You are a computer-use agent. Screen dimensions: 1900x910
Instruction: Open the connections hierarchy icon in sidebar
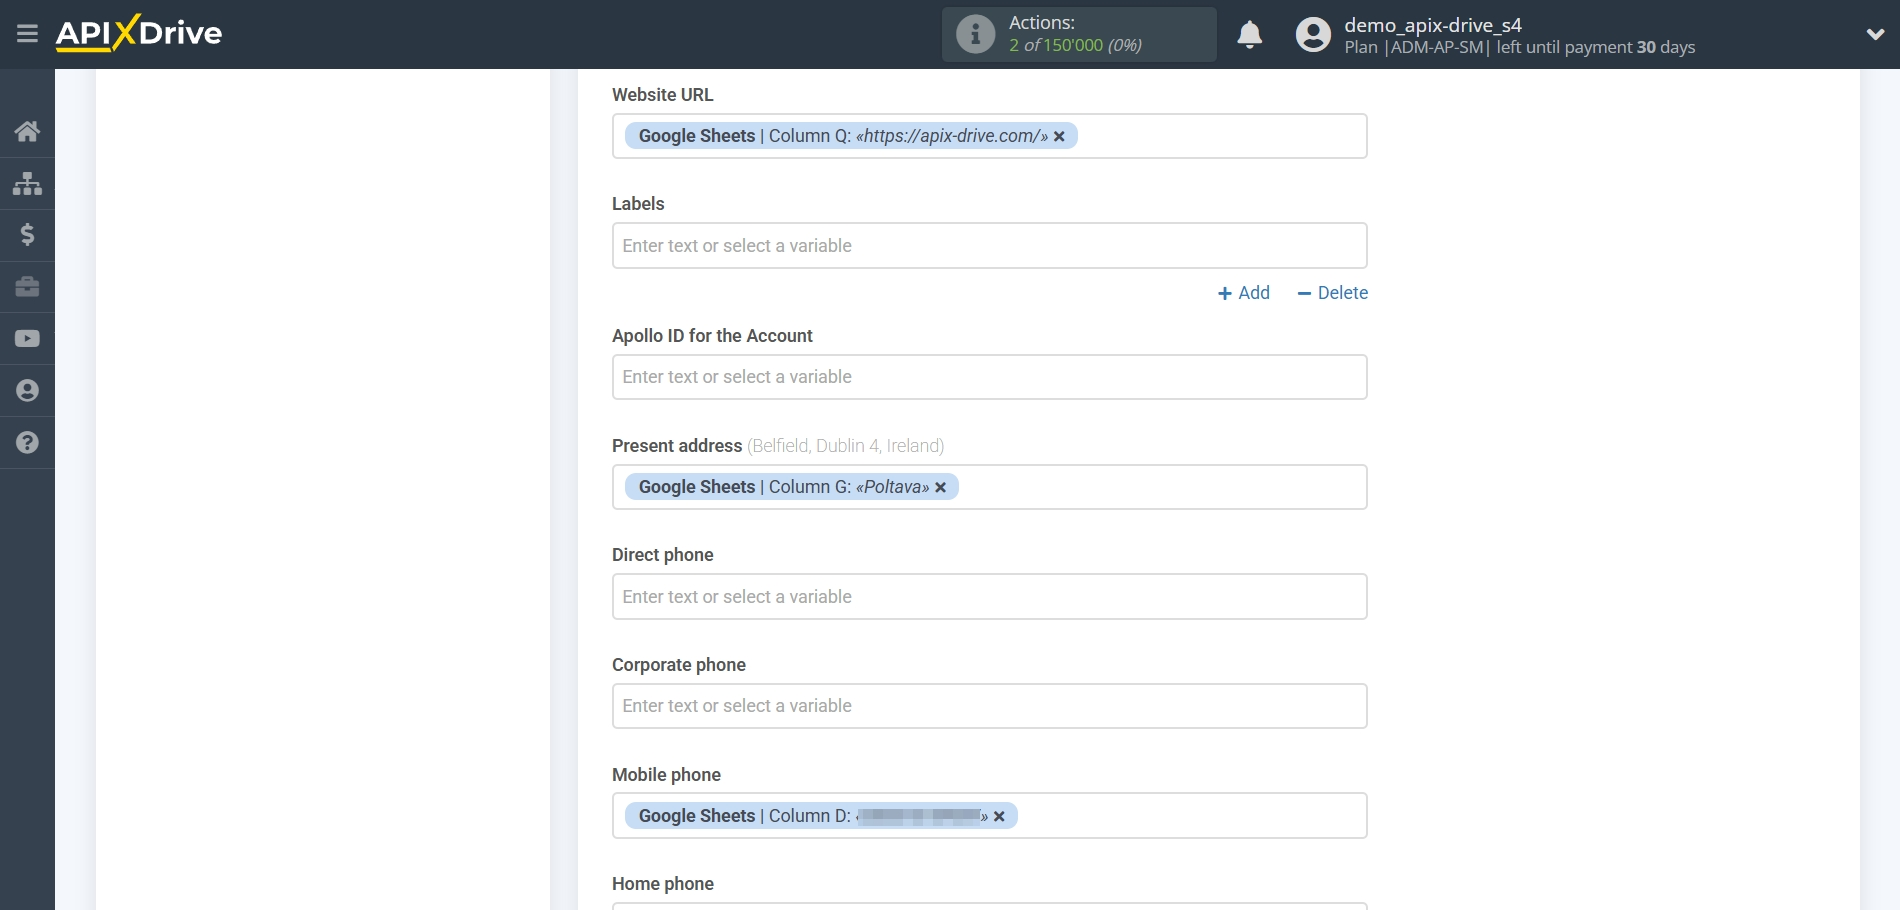coord(27,183)
